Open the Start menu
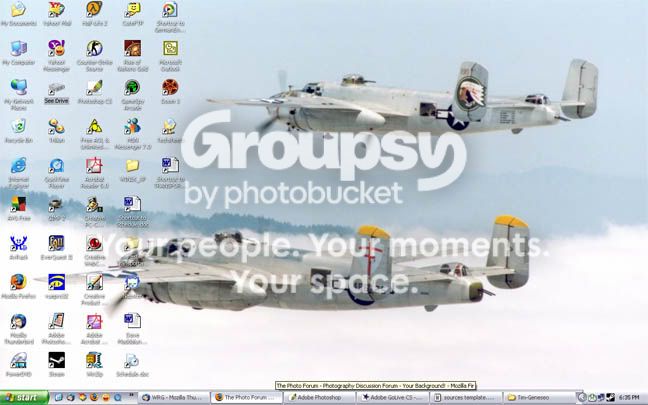This screenshot has height=405, width=648. [24, 398]
